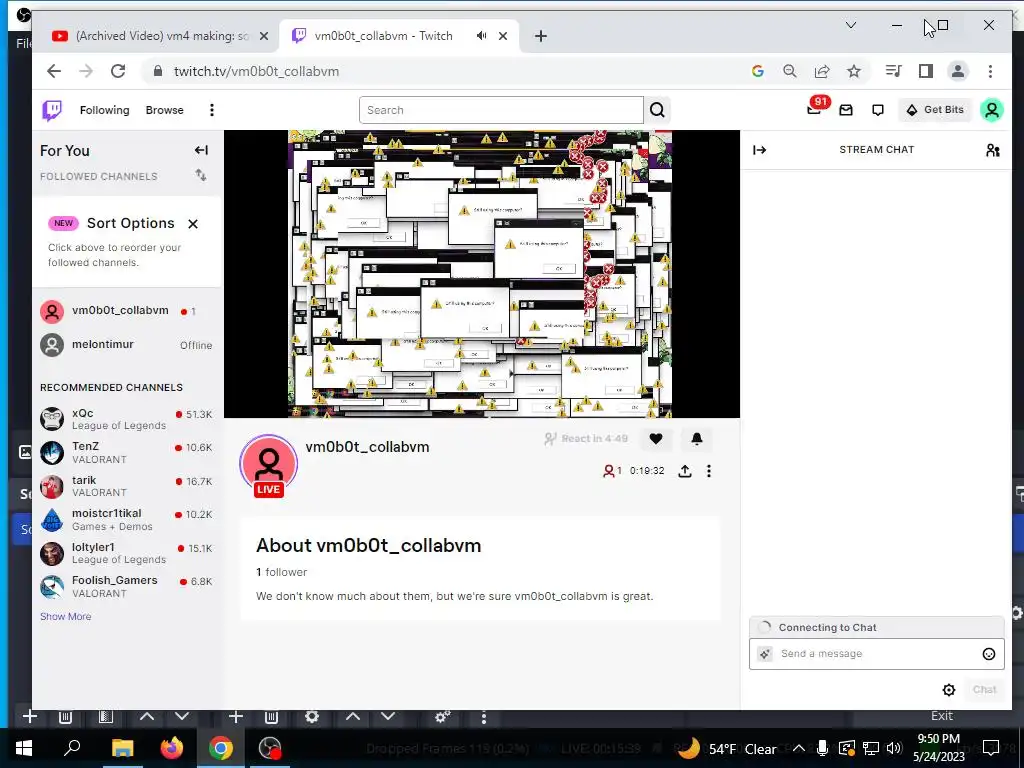Screen dimensions: 1024x768
Task: Click the React in 4:49 button
Action: coord(586,439)
